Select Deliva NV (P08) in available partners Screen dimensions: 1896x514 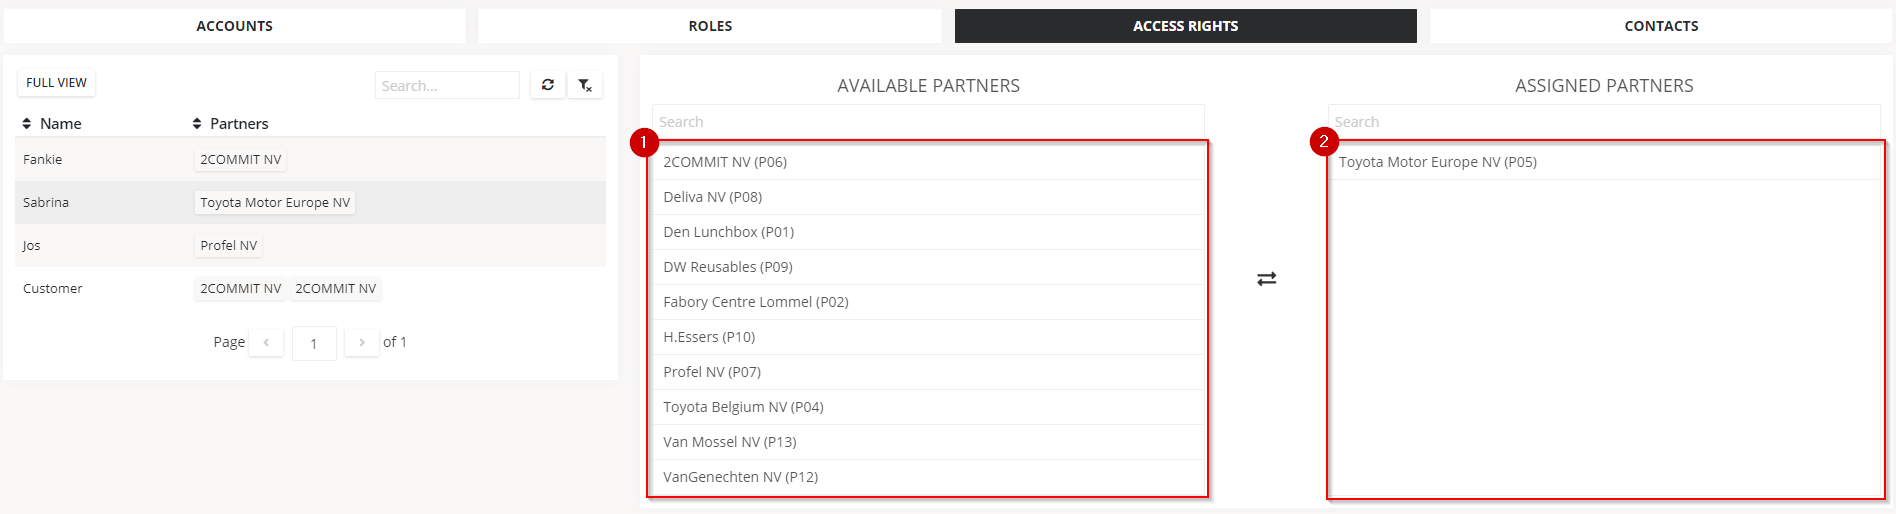(x=713, y=197)
